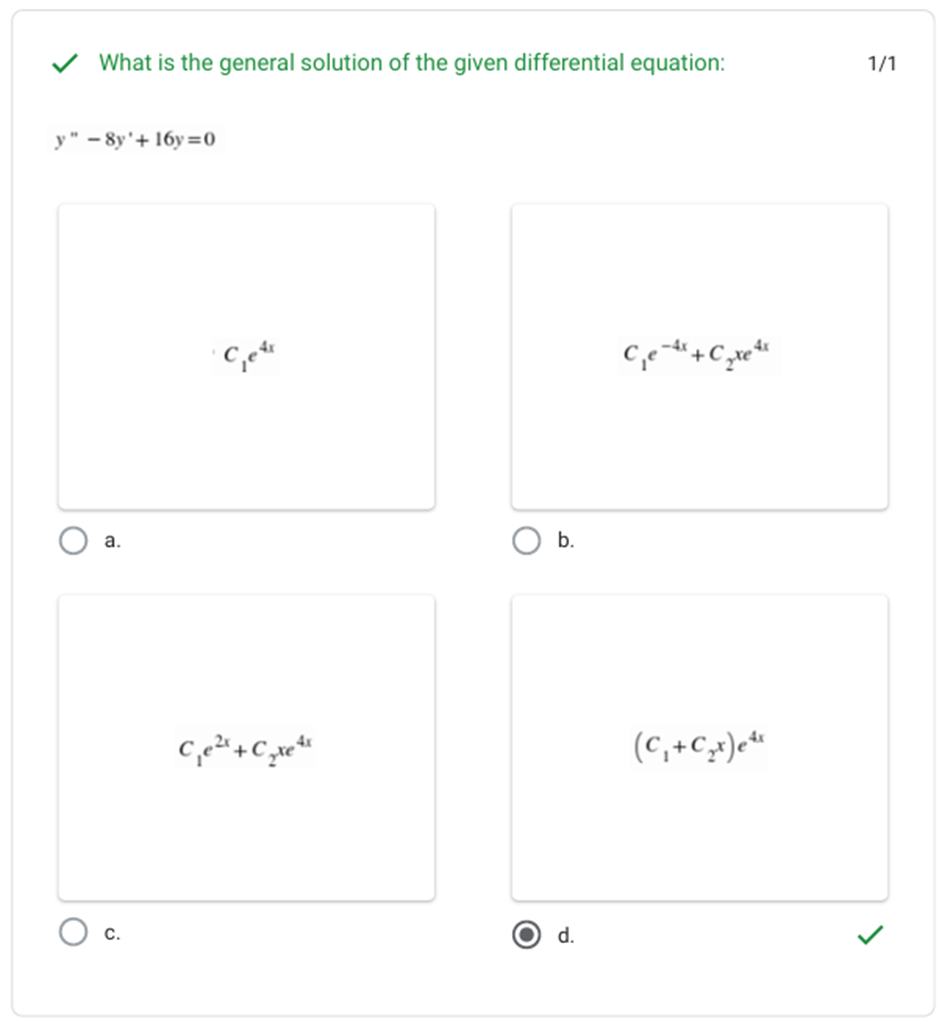
Task: Click the "b." option label
Action: point(566,541)
